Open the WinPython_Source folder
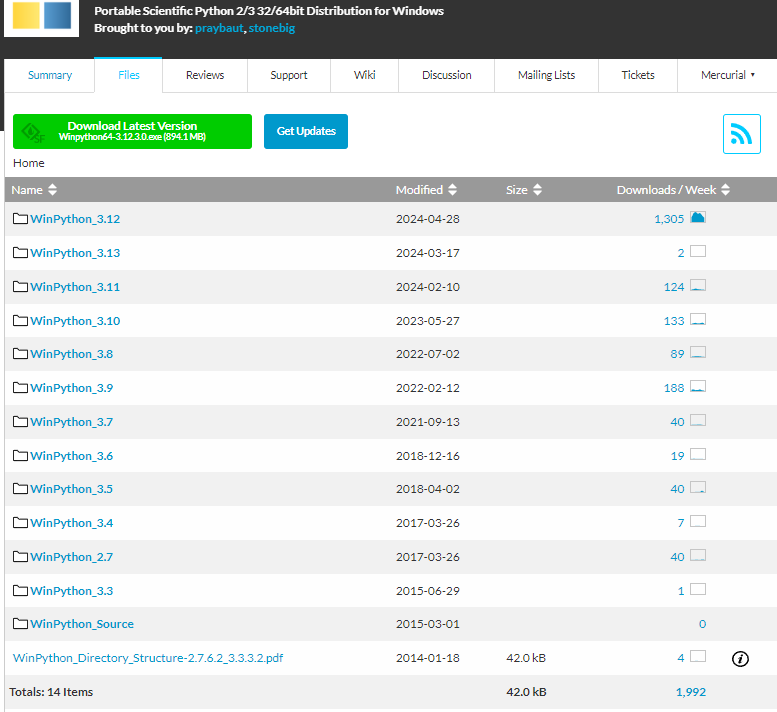Viewport: 777px width, 712px height. (82, 624)
